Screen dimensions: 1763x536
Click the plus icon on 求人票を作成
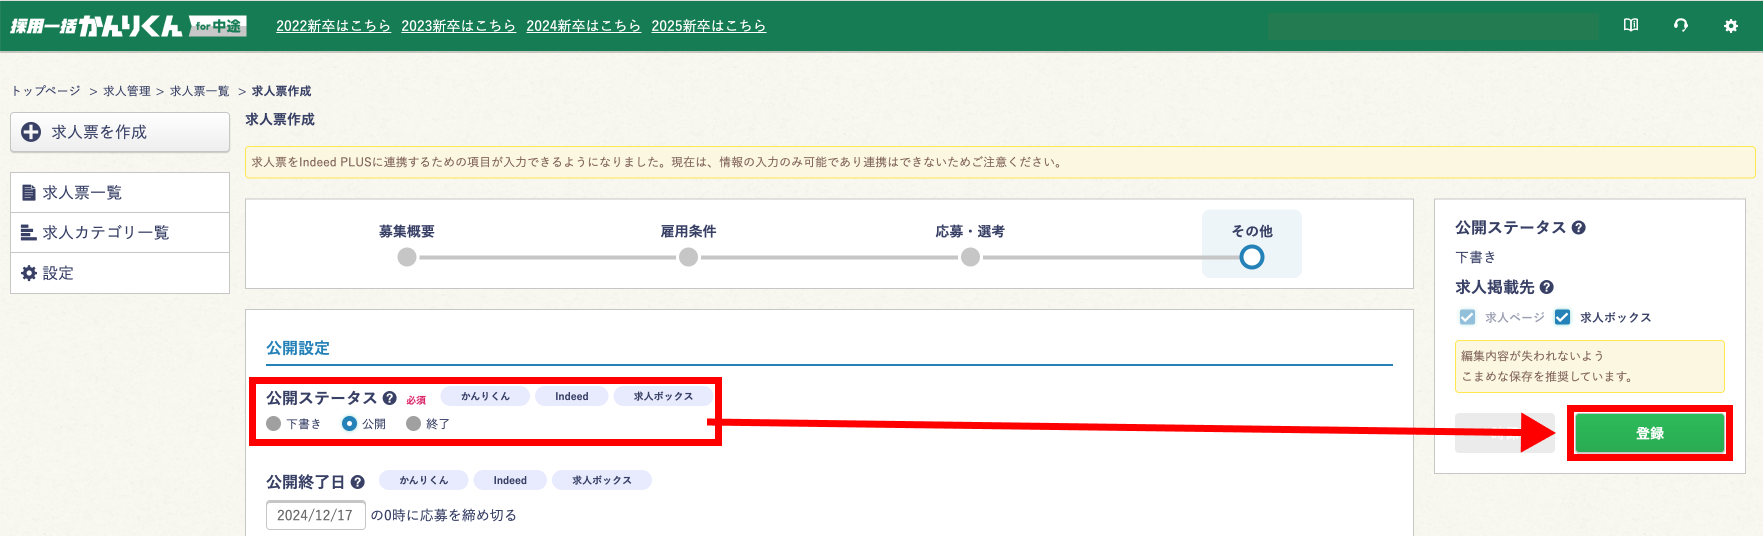tap(31, 132)
